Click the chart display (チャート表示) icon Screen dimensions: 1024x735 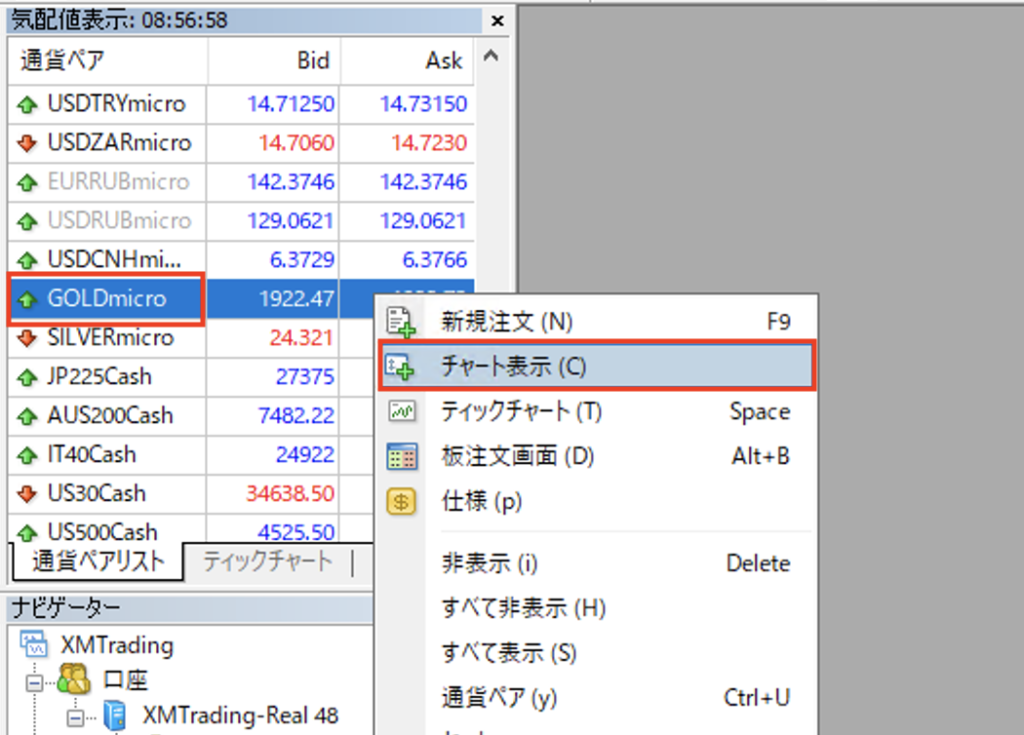[x=400, y=367]
